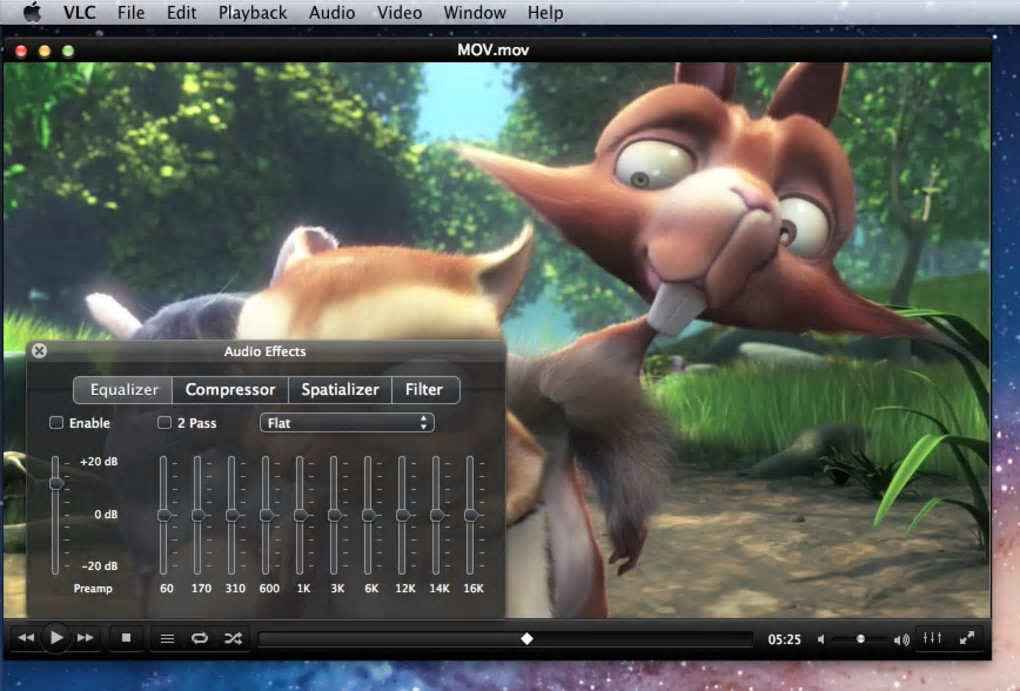Viewport: 1020px width, 691px height.
Task: Click the 310 Hz band slider
Action: click(x=232, y=515)
